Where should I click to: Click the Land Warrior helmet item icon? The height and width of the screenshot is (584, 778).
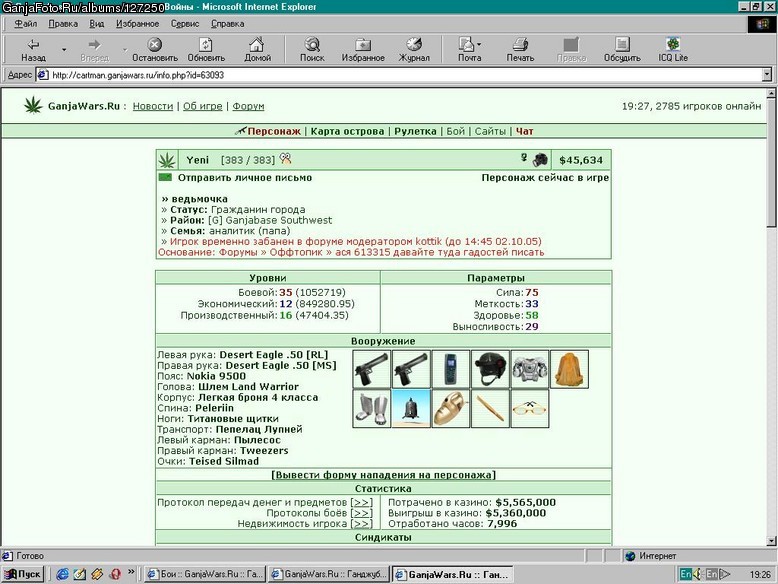(x=490, y=369)
